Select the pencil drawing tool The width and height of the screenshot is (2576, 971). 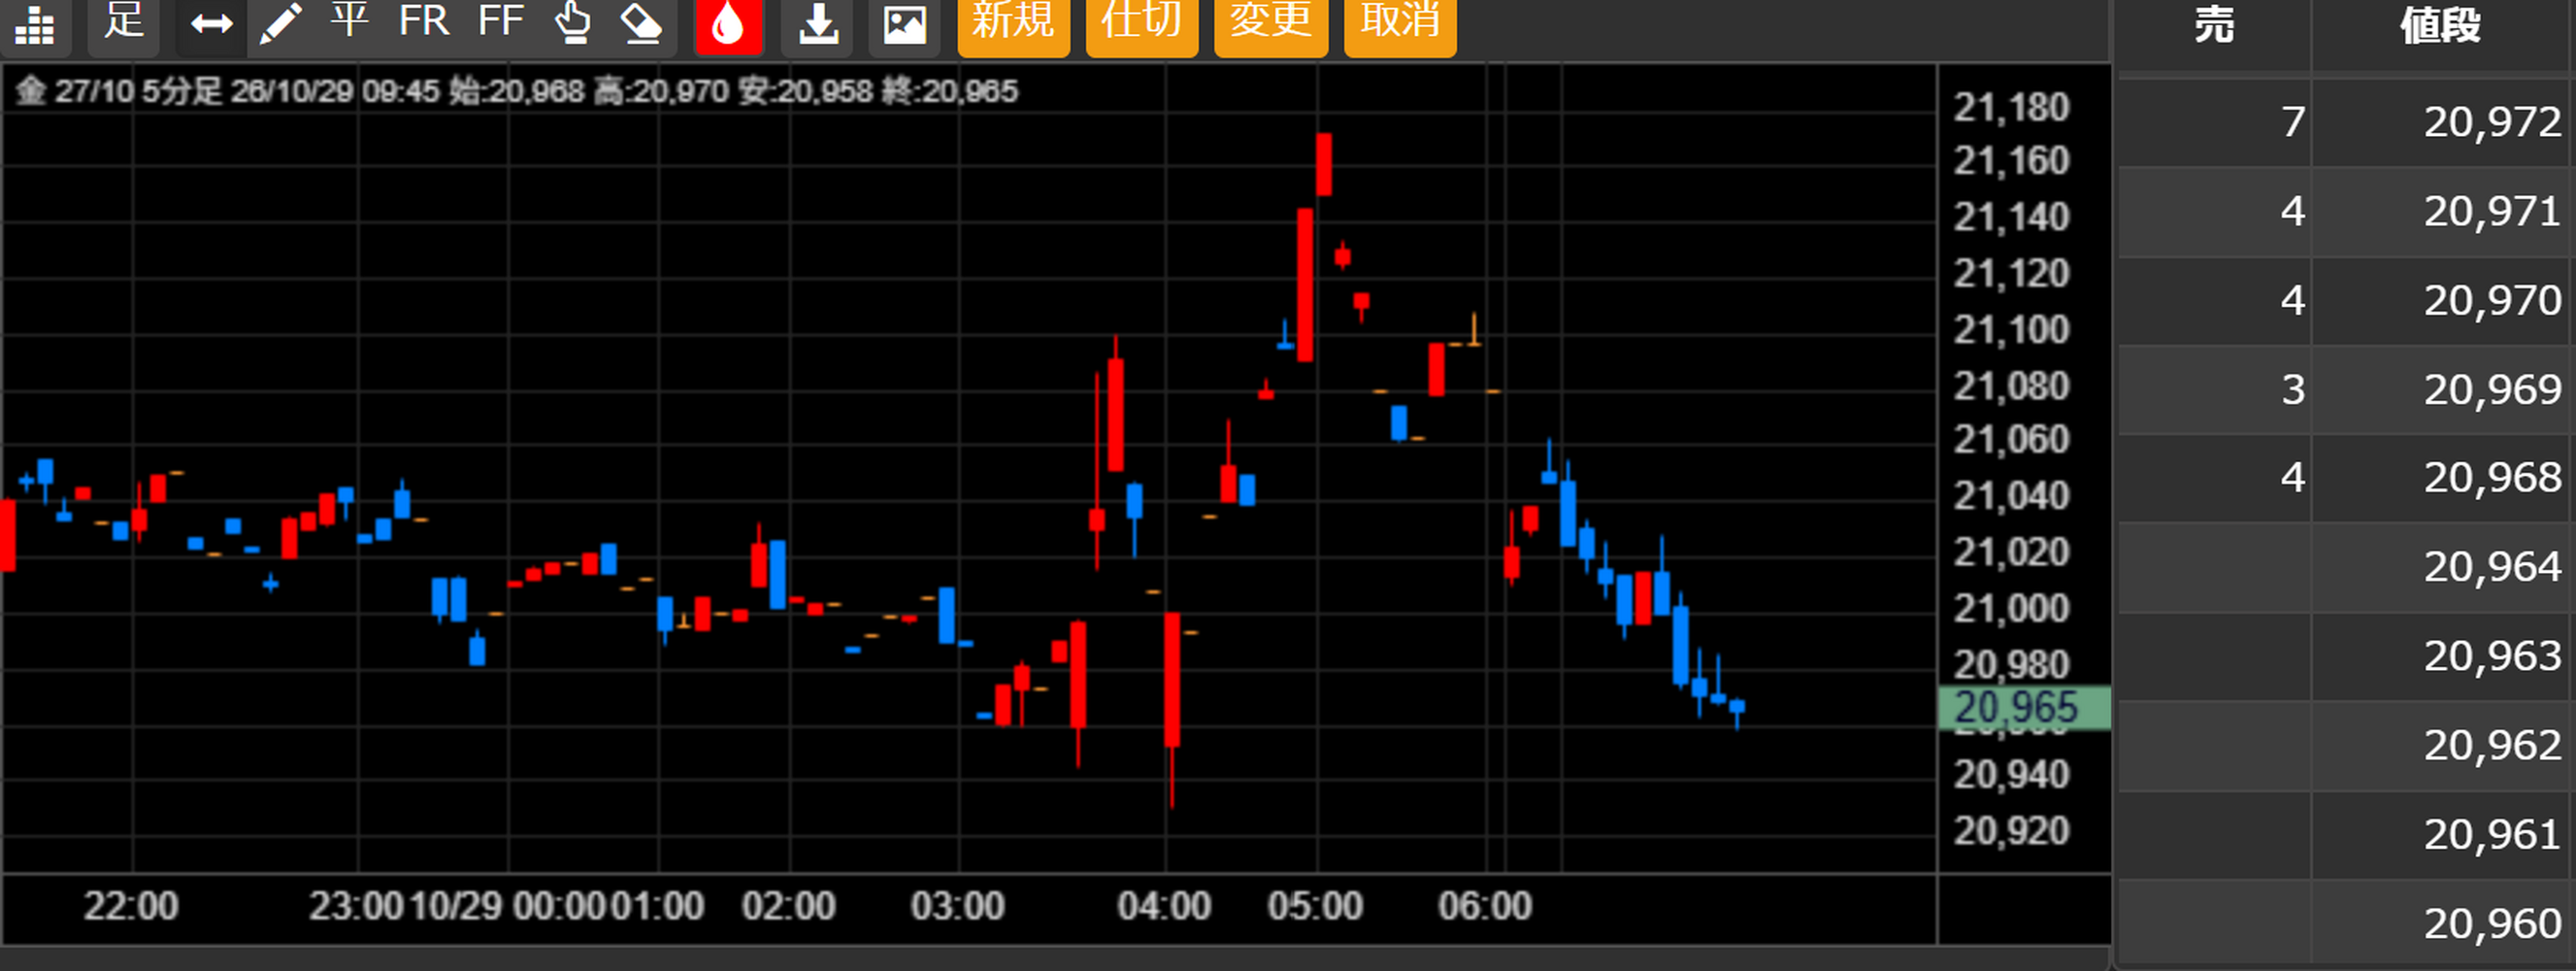(281, 22)
